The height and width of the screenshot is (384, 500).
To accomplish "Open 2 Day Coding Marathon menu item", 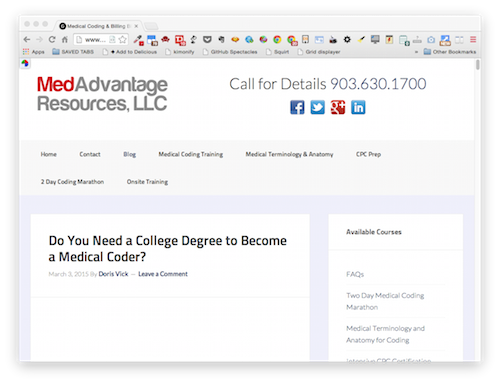I will (x=72, y=182).
